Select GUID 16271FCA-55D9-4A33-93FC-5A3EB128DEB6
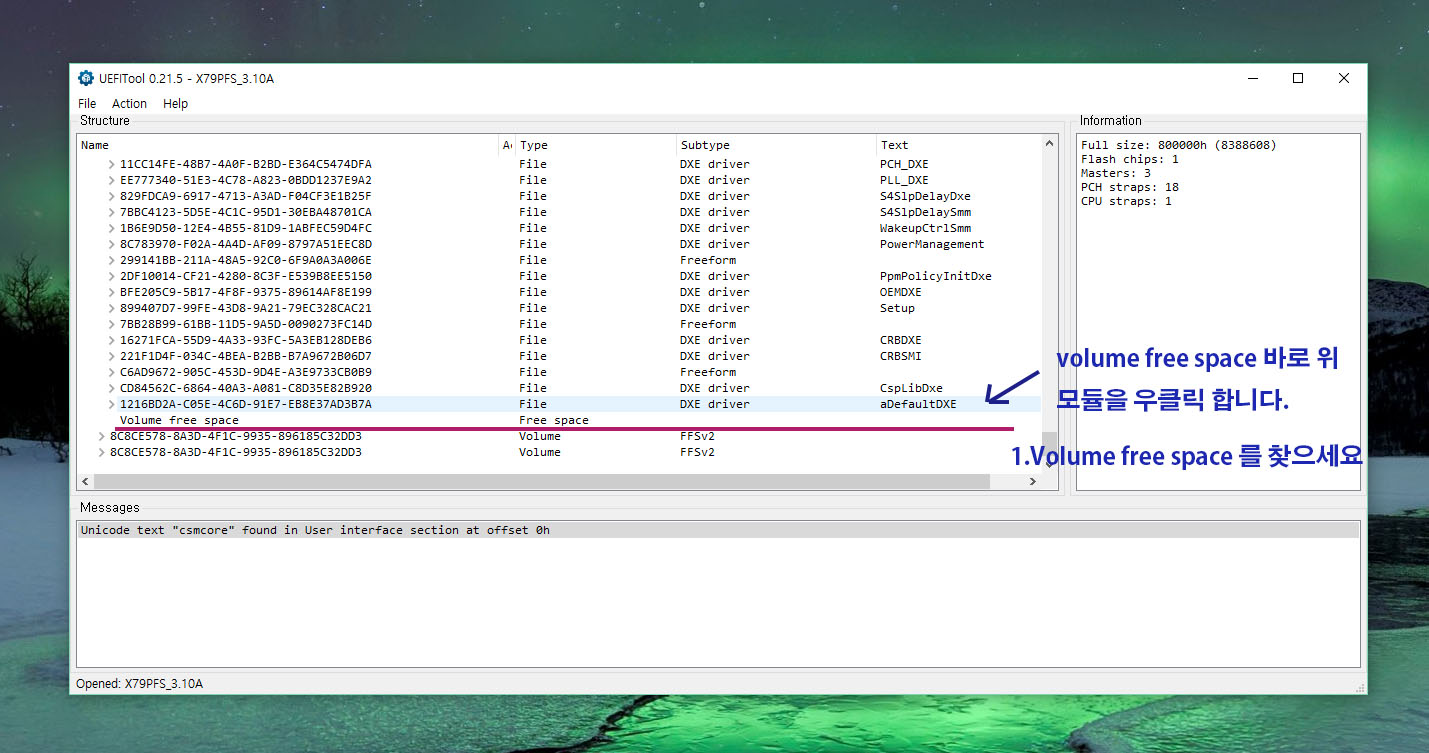 246,340
